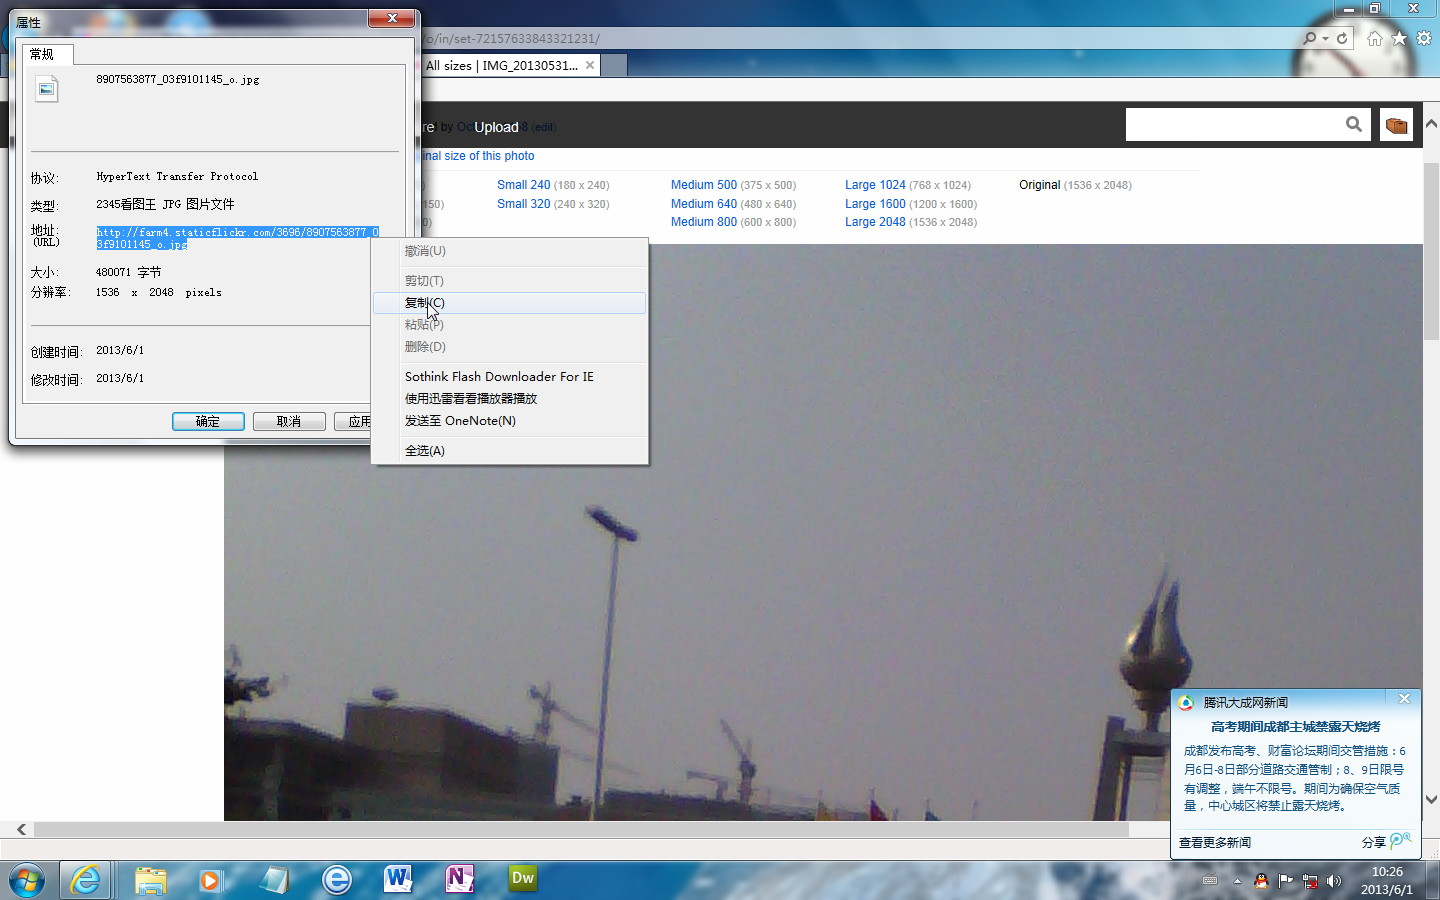Open the IE Tools gear icon
This screenshot has height=900, width=1440.
click(x=1424, y=38)
